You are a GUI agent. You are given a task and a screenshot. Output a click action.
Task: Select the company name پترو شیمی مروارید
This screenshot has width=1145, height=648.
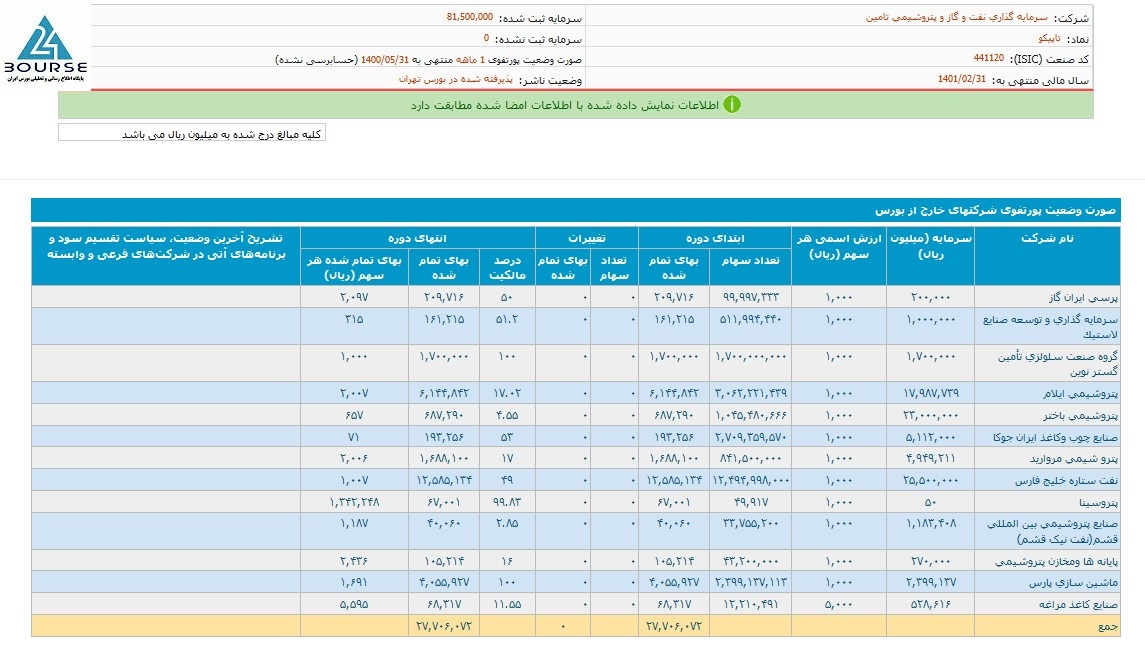click(1073, 459)
